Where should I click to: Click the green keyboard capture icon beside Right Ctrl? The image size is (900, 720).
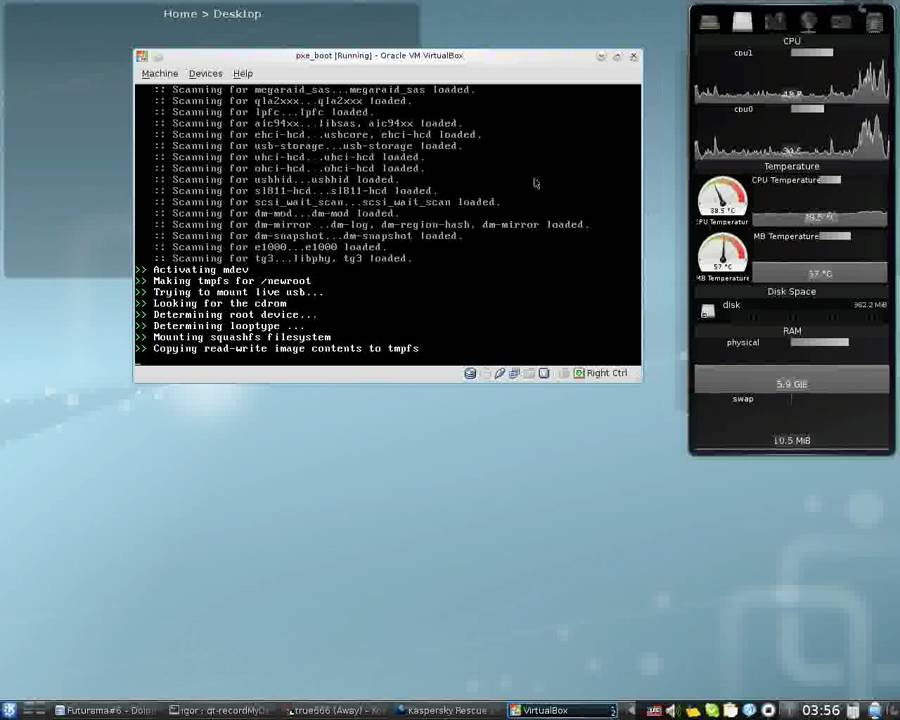579,373
